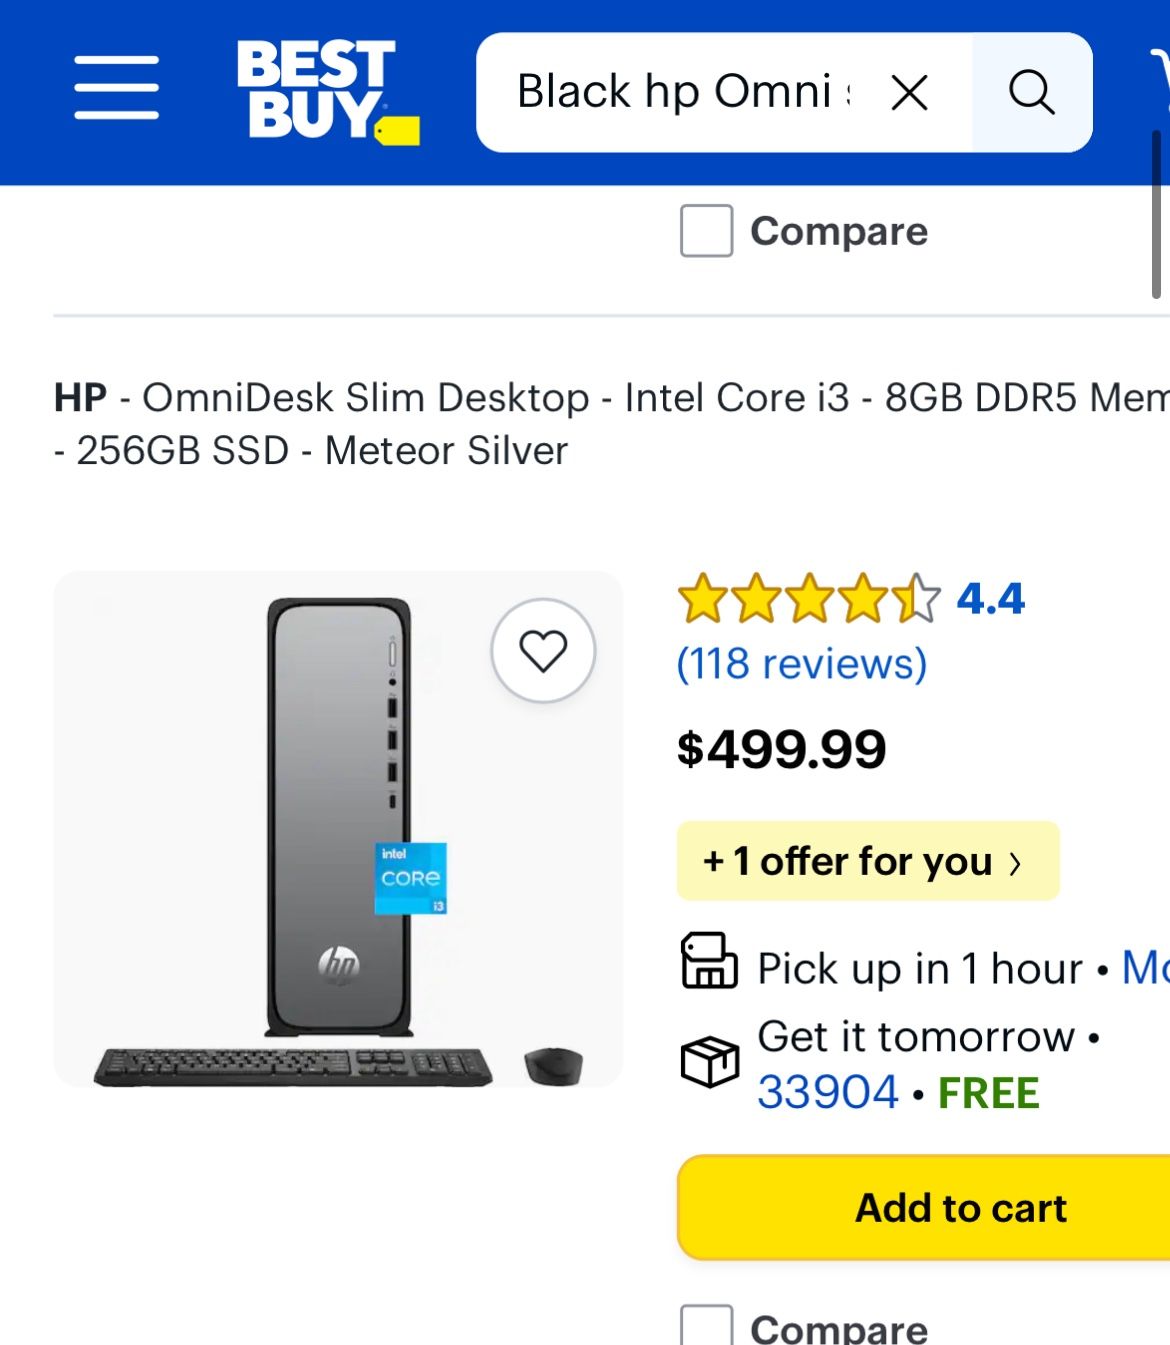
Task: Open the 118 reviews link
Action: (802, 663)
